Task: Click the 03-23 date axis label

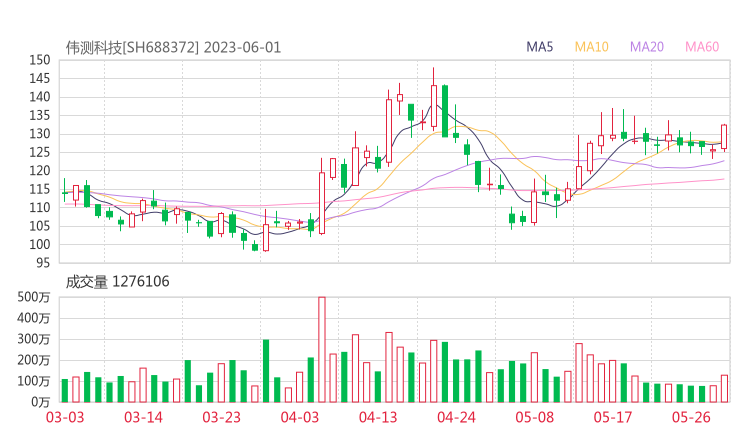Action: pyautogui.click(x=221, y=417)
